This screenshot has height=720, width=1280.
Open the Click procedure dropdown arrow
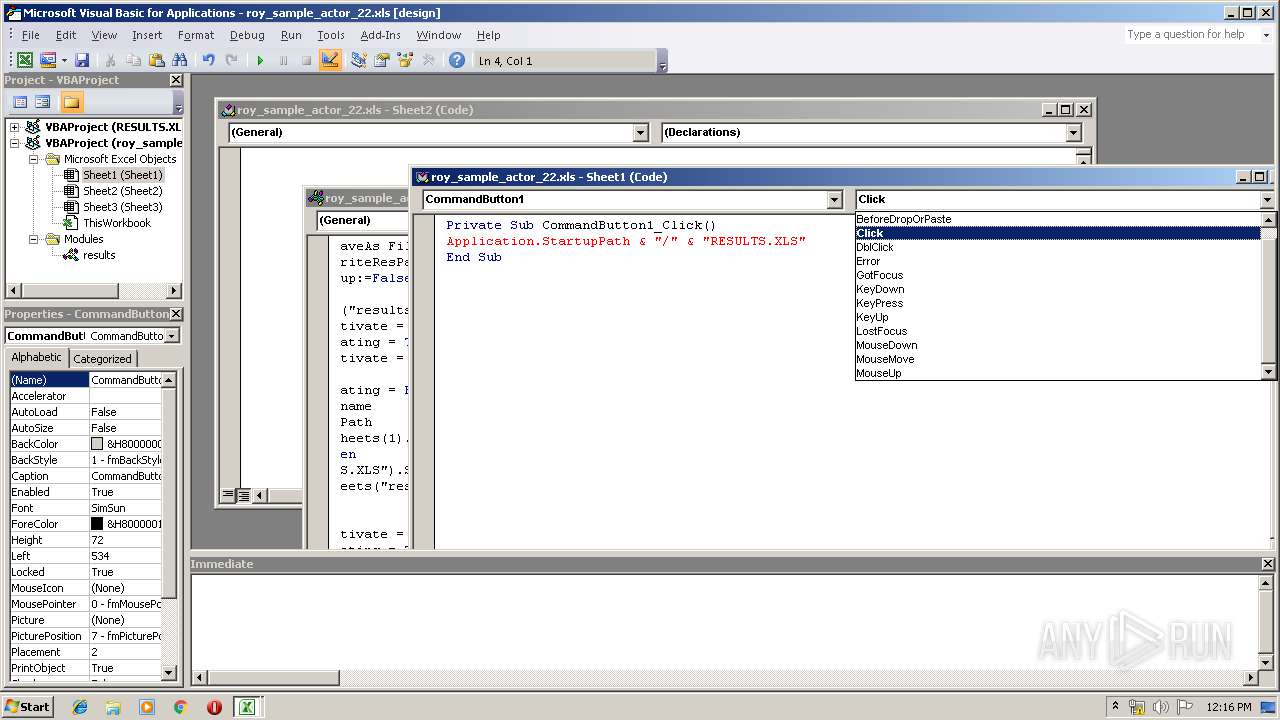pos(1267,200)
